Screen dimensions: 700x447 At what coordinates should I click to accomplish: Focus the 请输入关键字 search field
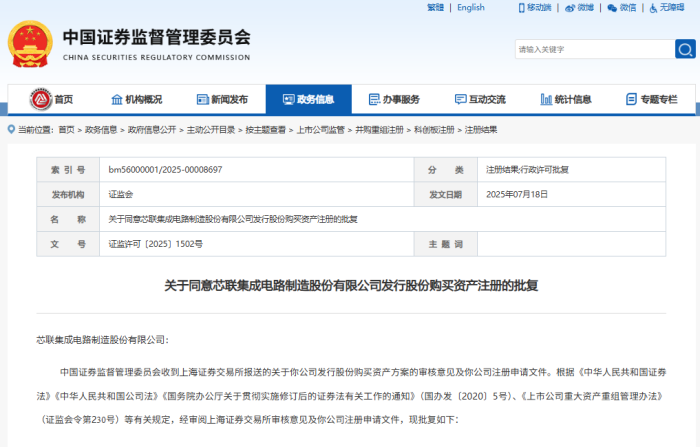[592, 49]
